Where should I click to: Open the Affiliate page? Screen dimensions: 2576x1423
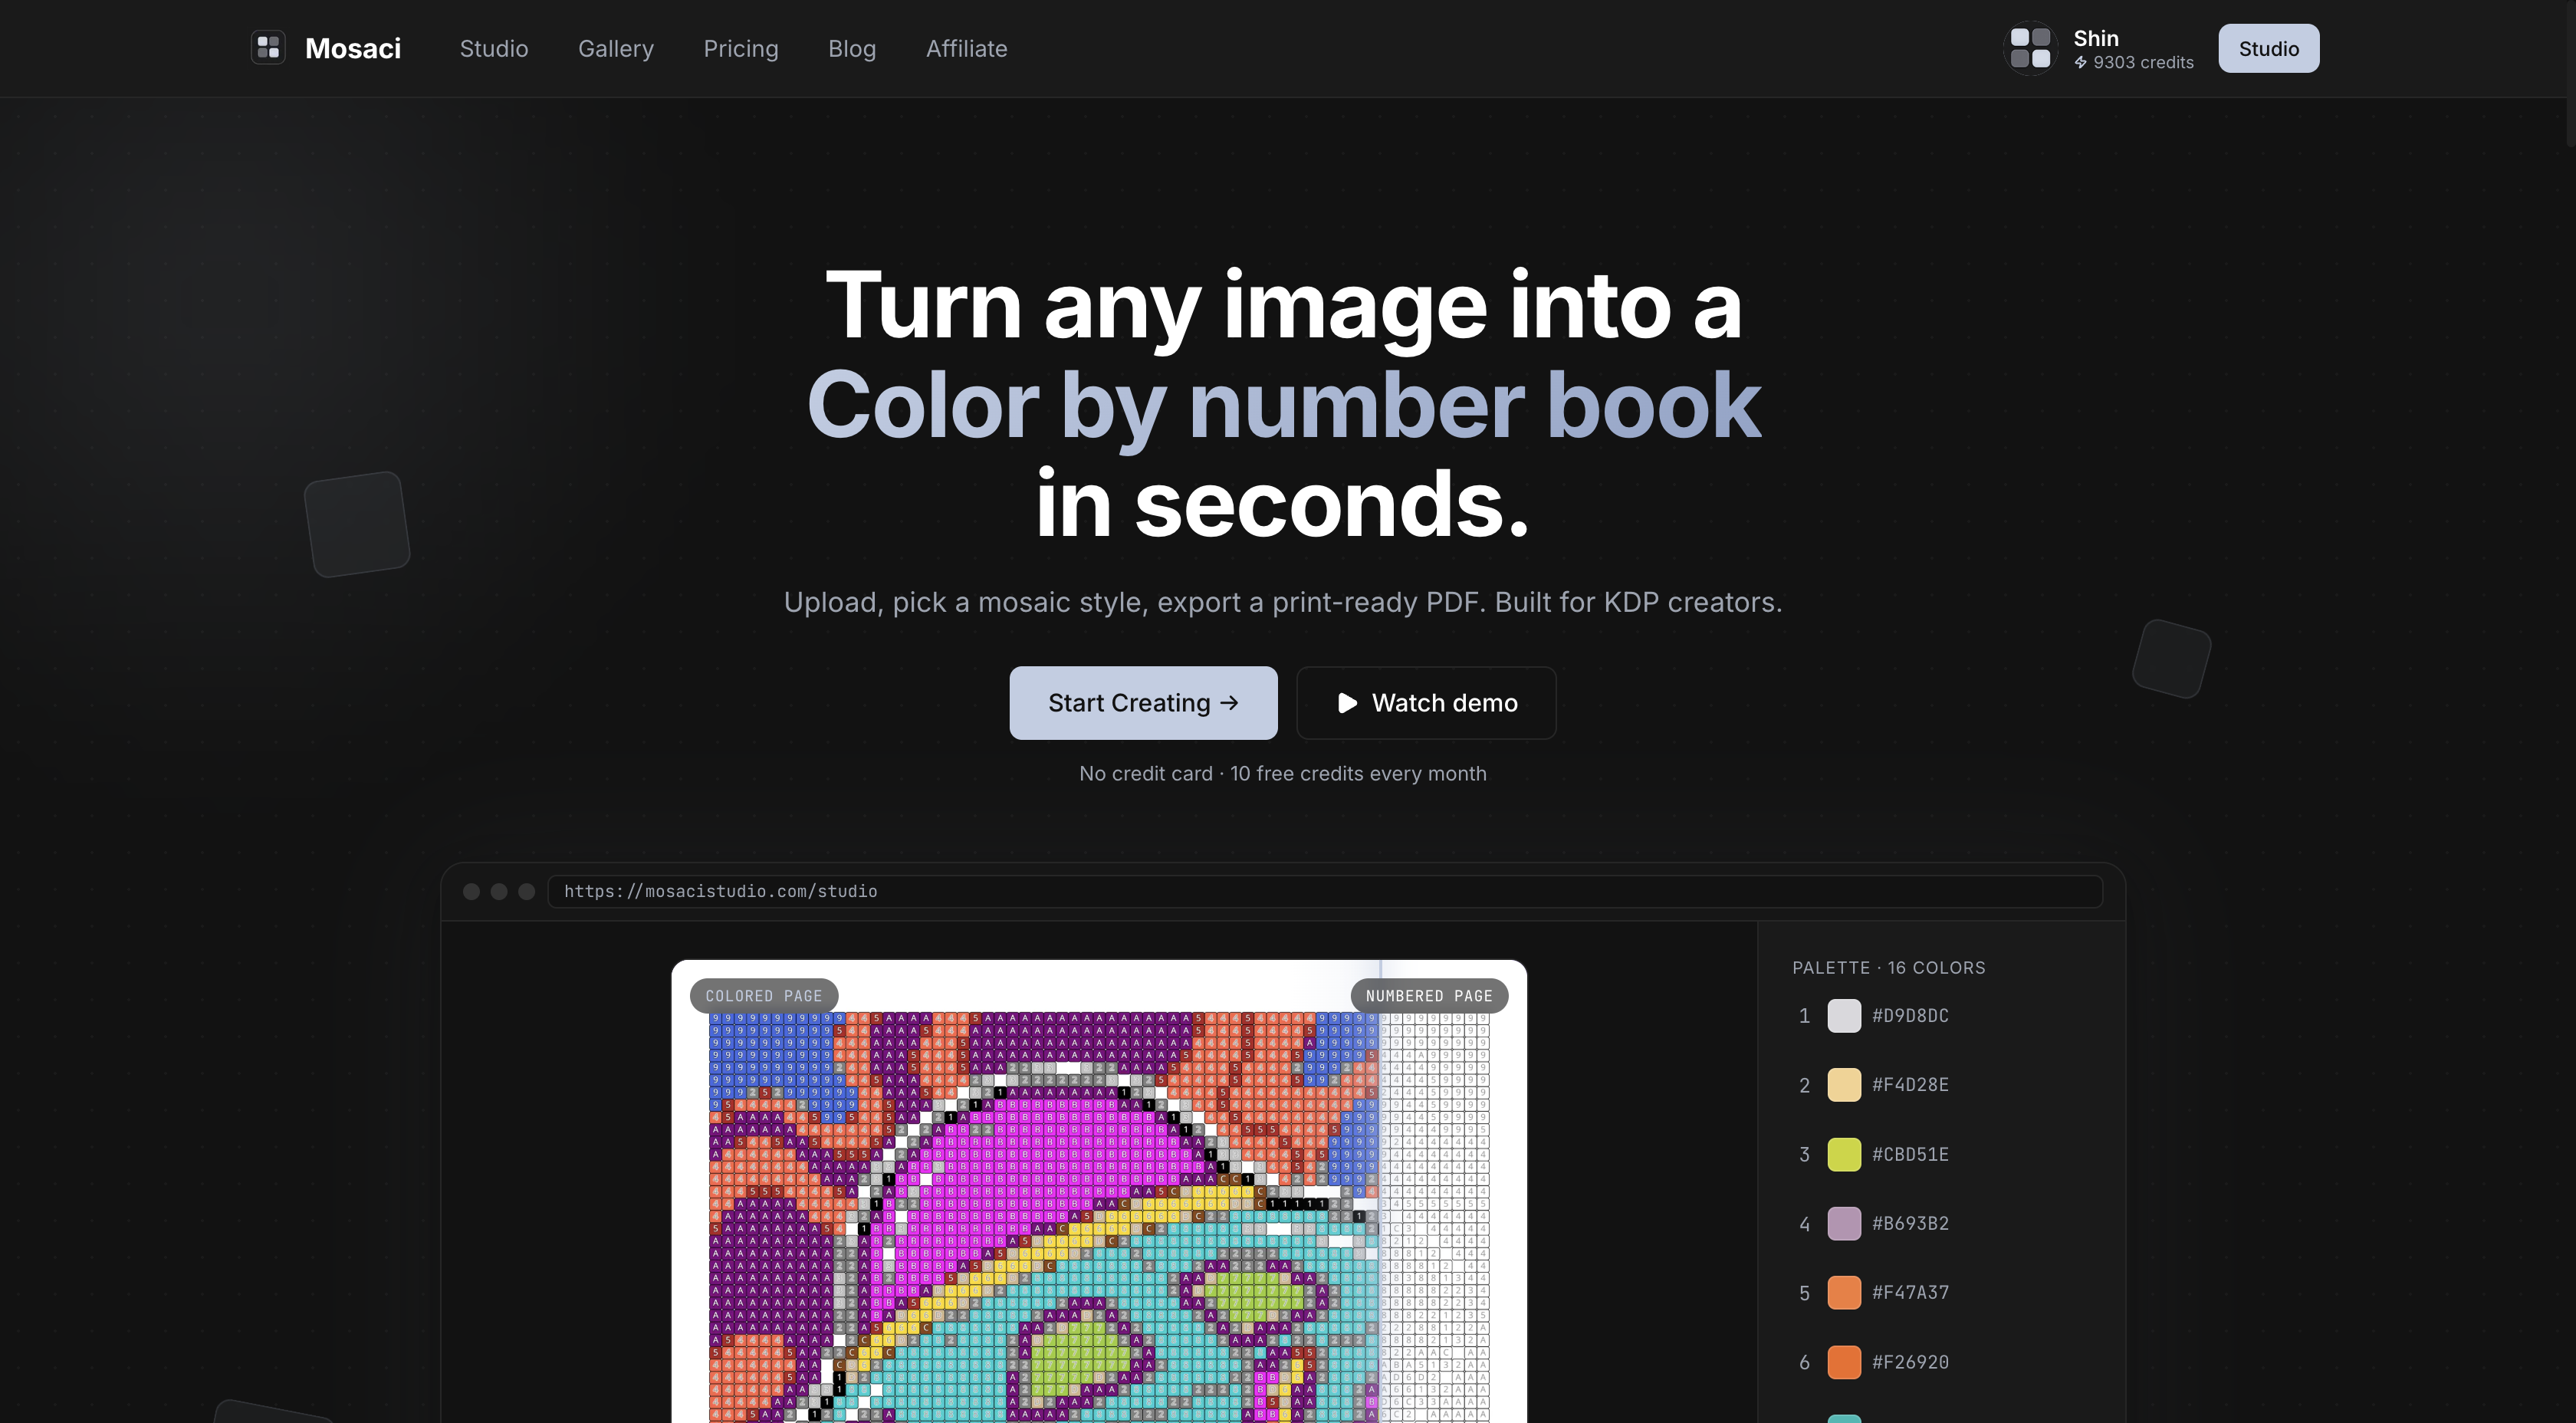click(966, 48)
